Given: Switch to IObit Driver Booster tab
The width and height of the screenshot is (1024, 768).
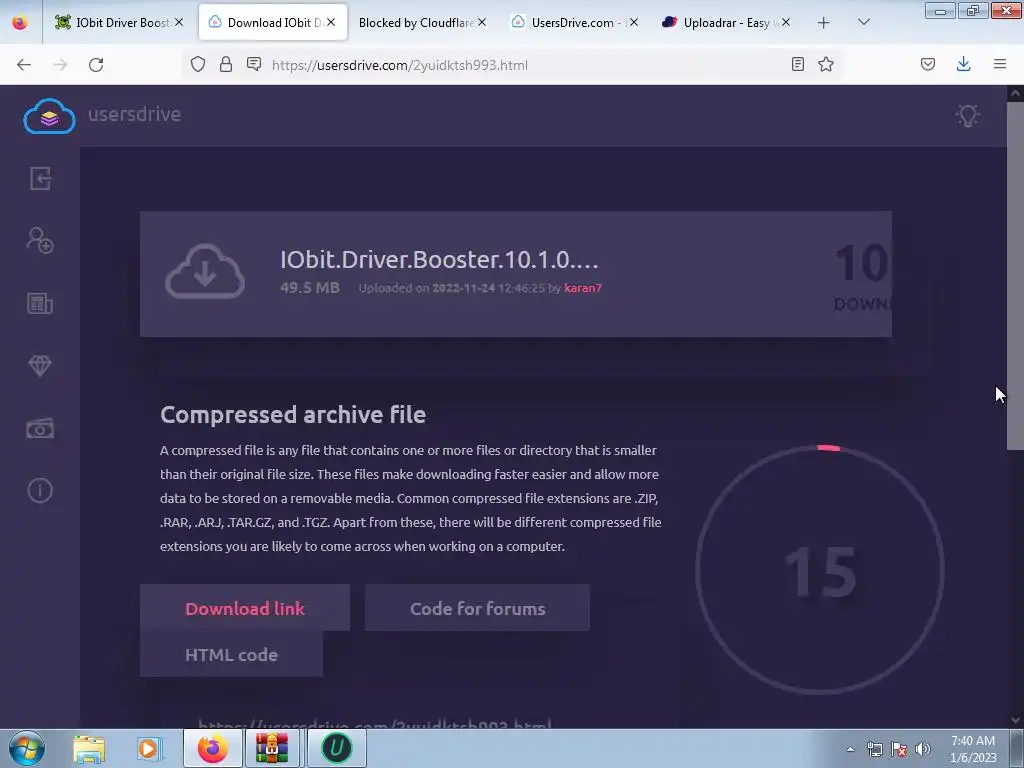Looking at the screenshot, I should click(120, 22).
